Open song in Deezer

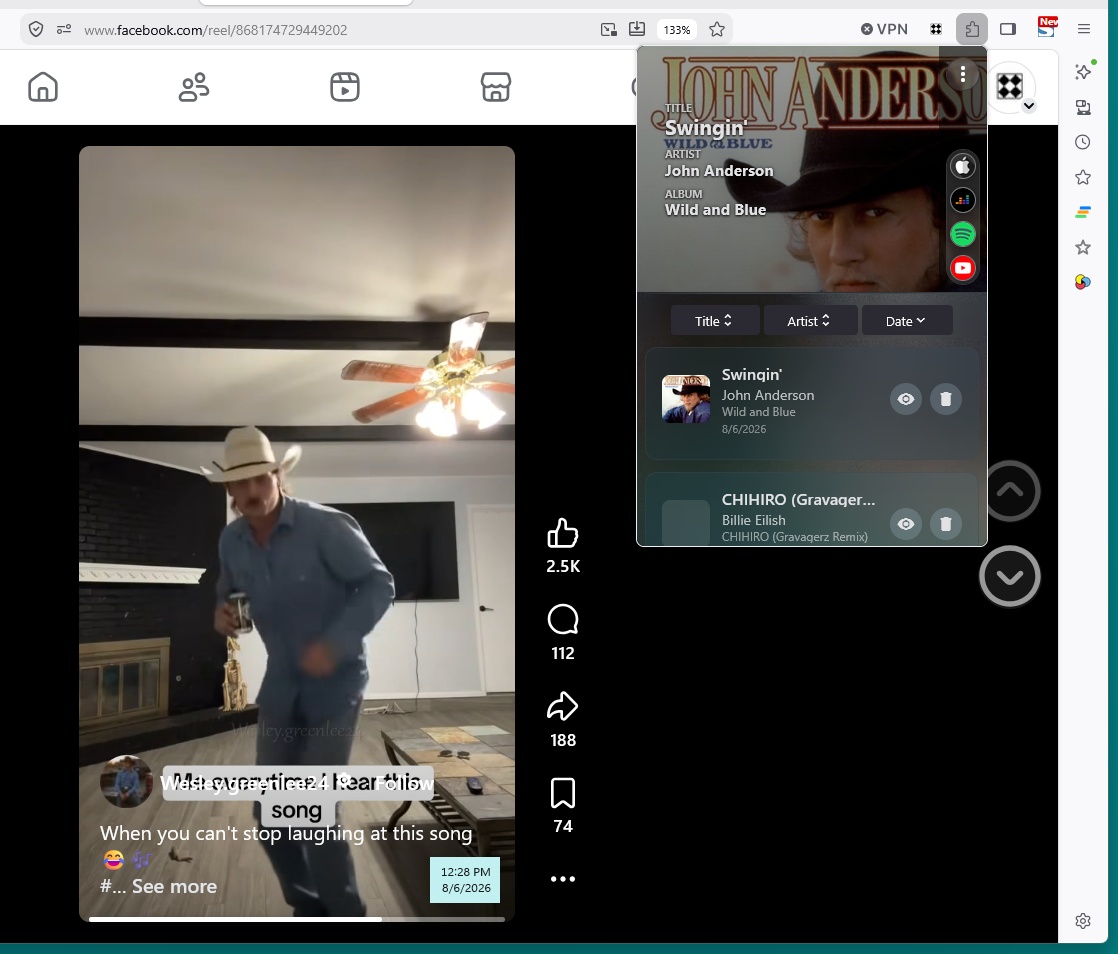point(963,200)
